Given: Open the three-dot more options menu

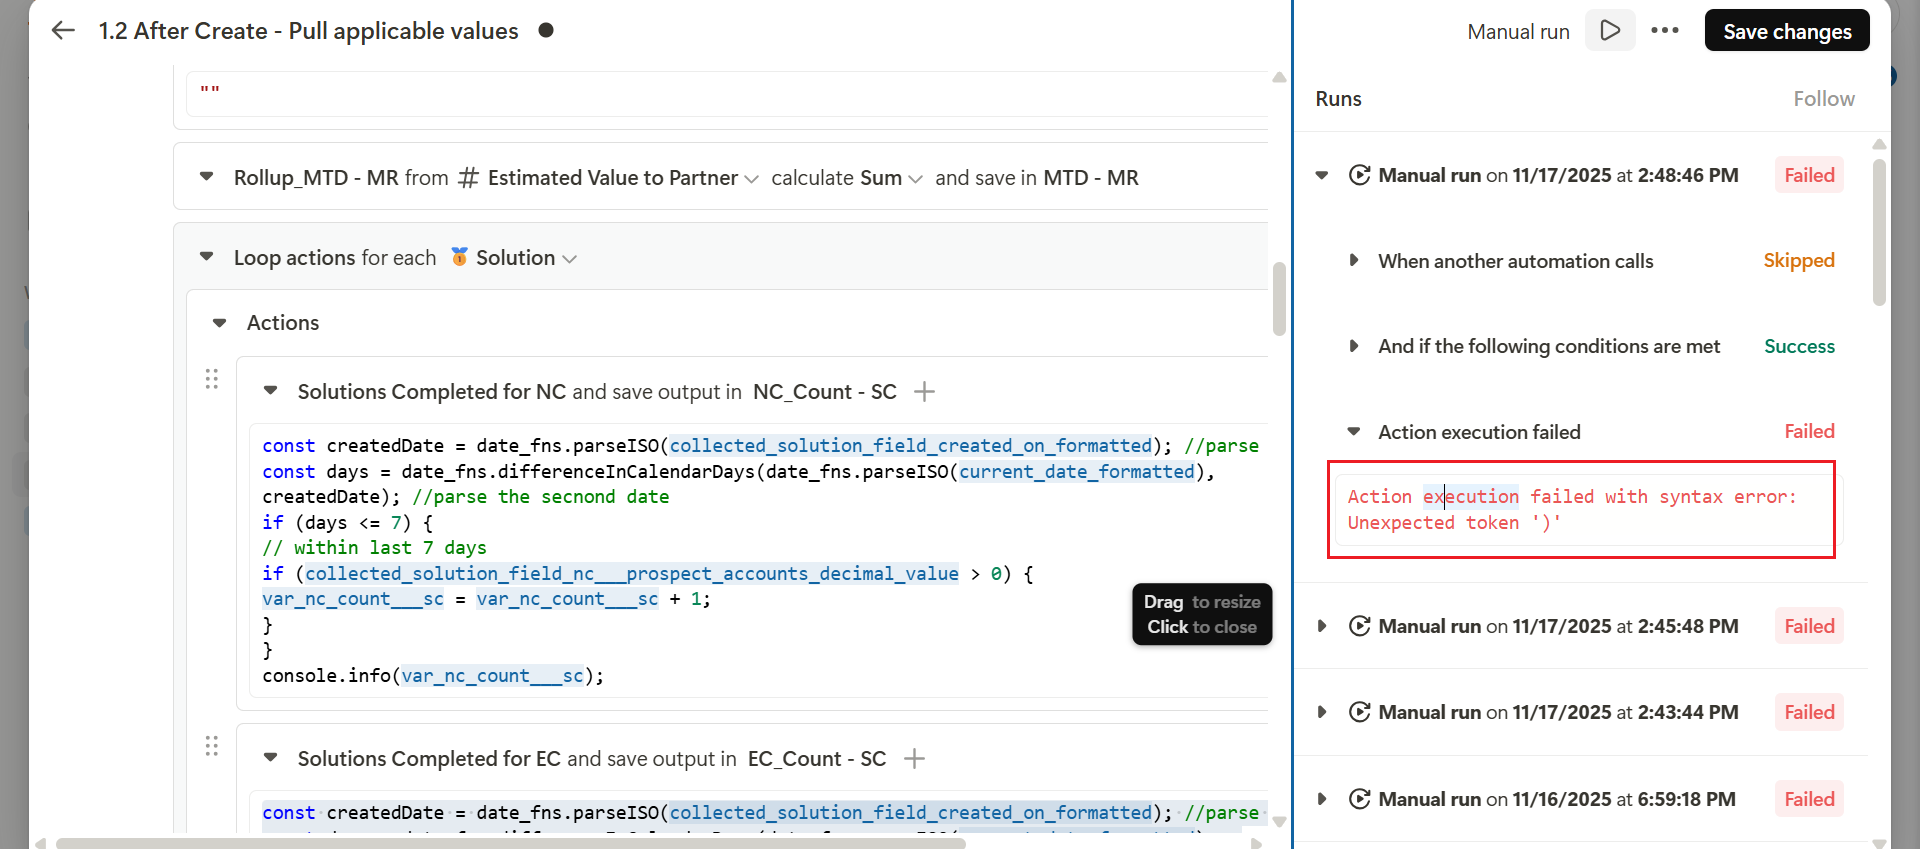Looking at the screenshot, I should pyautogui.click(x=1665, y=31).
